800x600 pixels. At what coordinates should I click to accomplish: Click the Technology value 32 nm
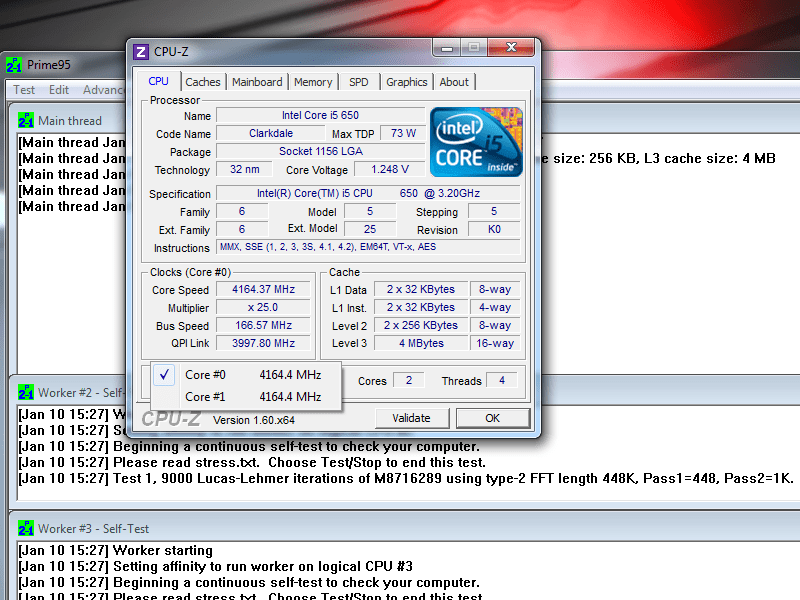pyautogui.click(x=244, y=169)
